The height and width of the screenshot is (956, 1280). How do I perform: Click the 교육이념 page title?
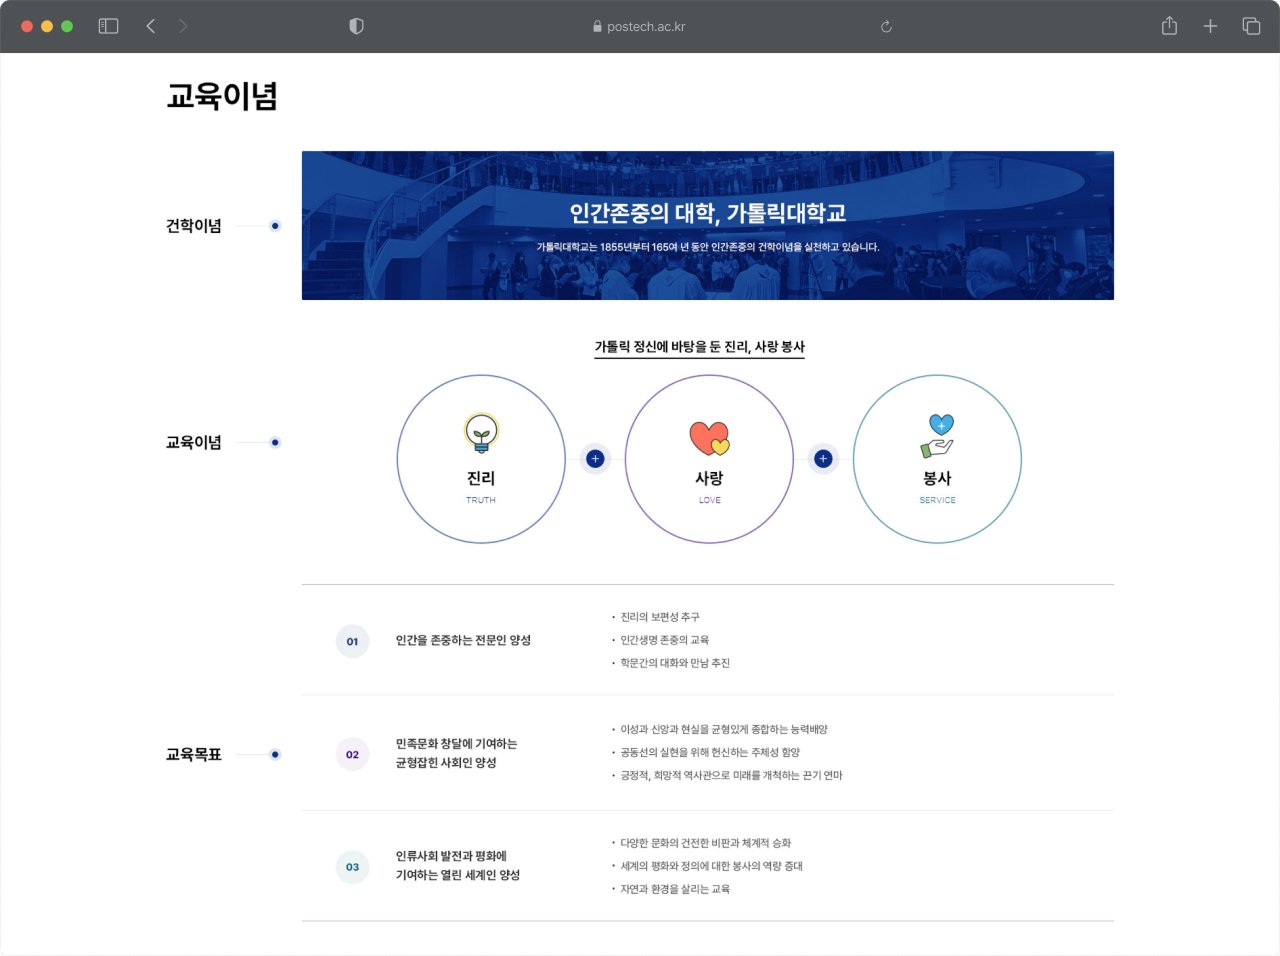tap(222, 96)
